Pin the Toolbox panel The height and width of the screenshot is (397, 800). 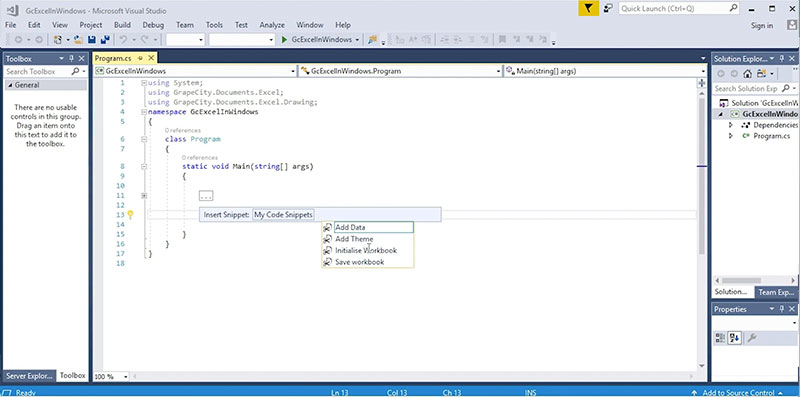click(x=71, y=59)
